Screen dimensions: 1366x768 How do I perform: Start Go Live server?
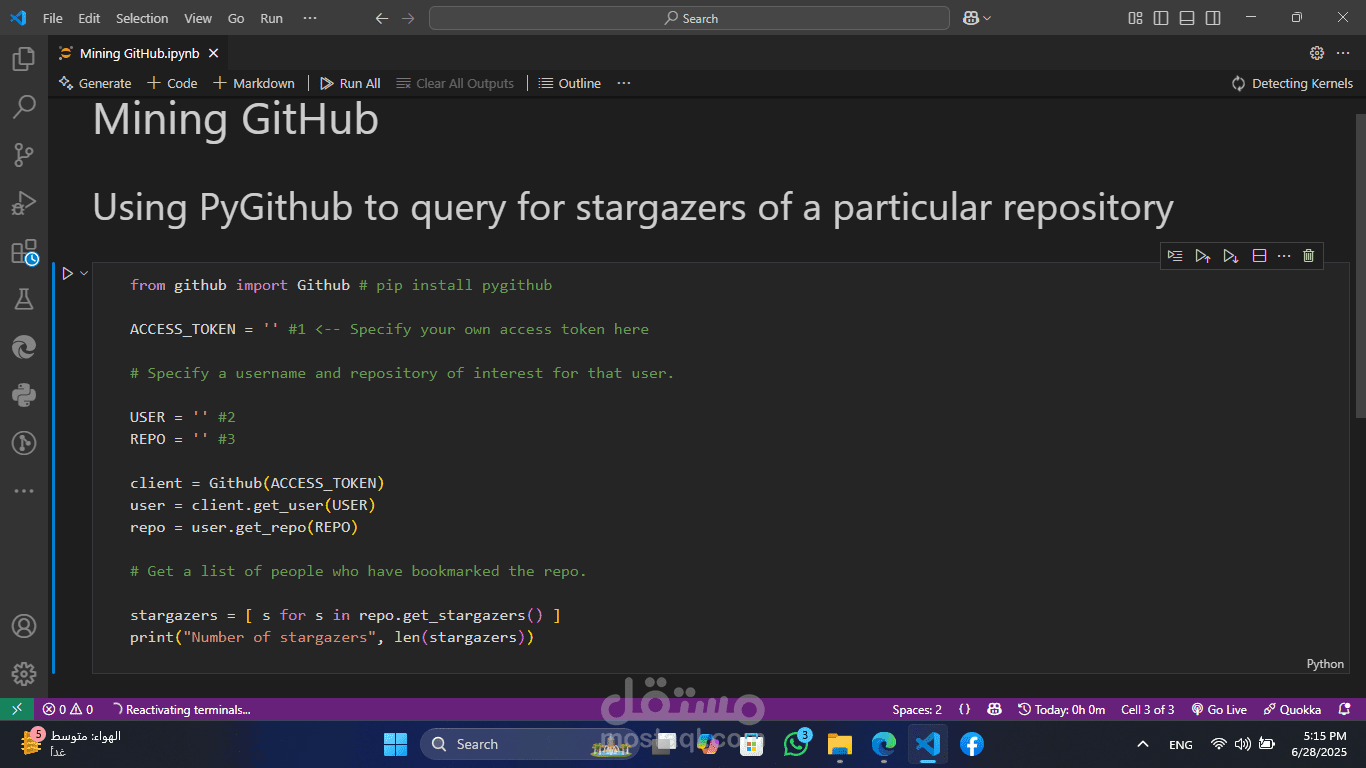point(1219,709)
